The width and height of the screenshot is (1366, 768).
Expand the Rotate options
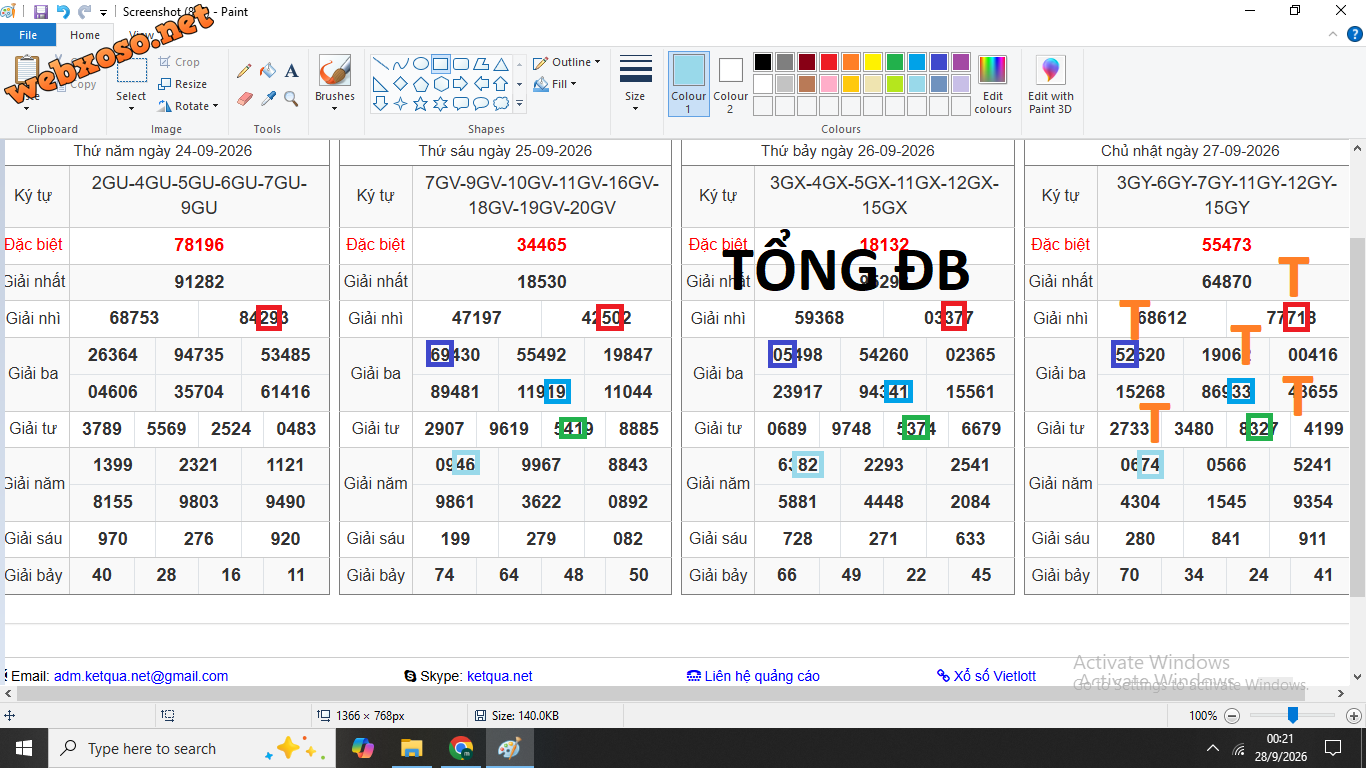(187, 106)
